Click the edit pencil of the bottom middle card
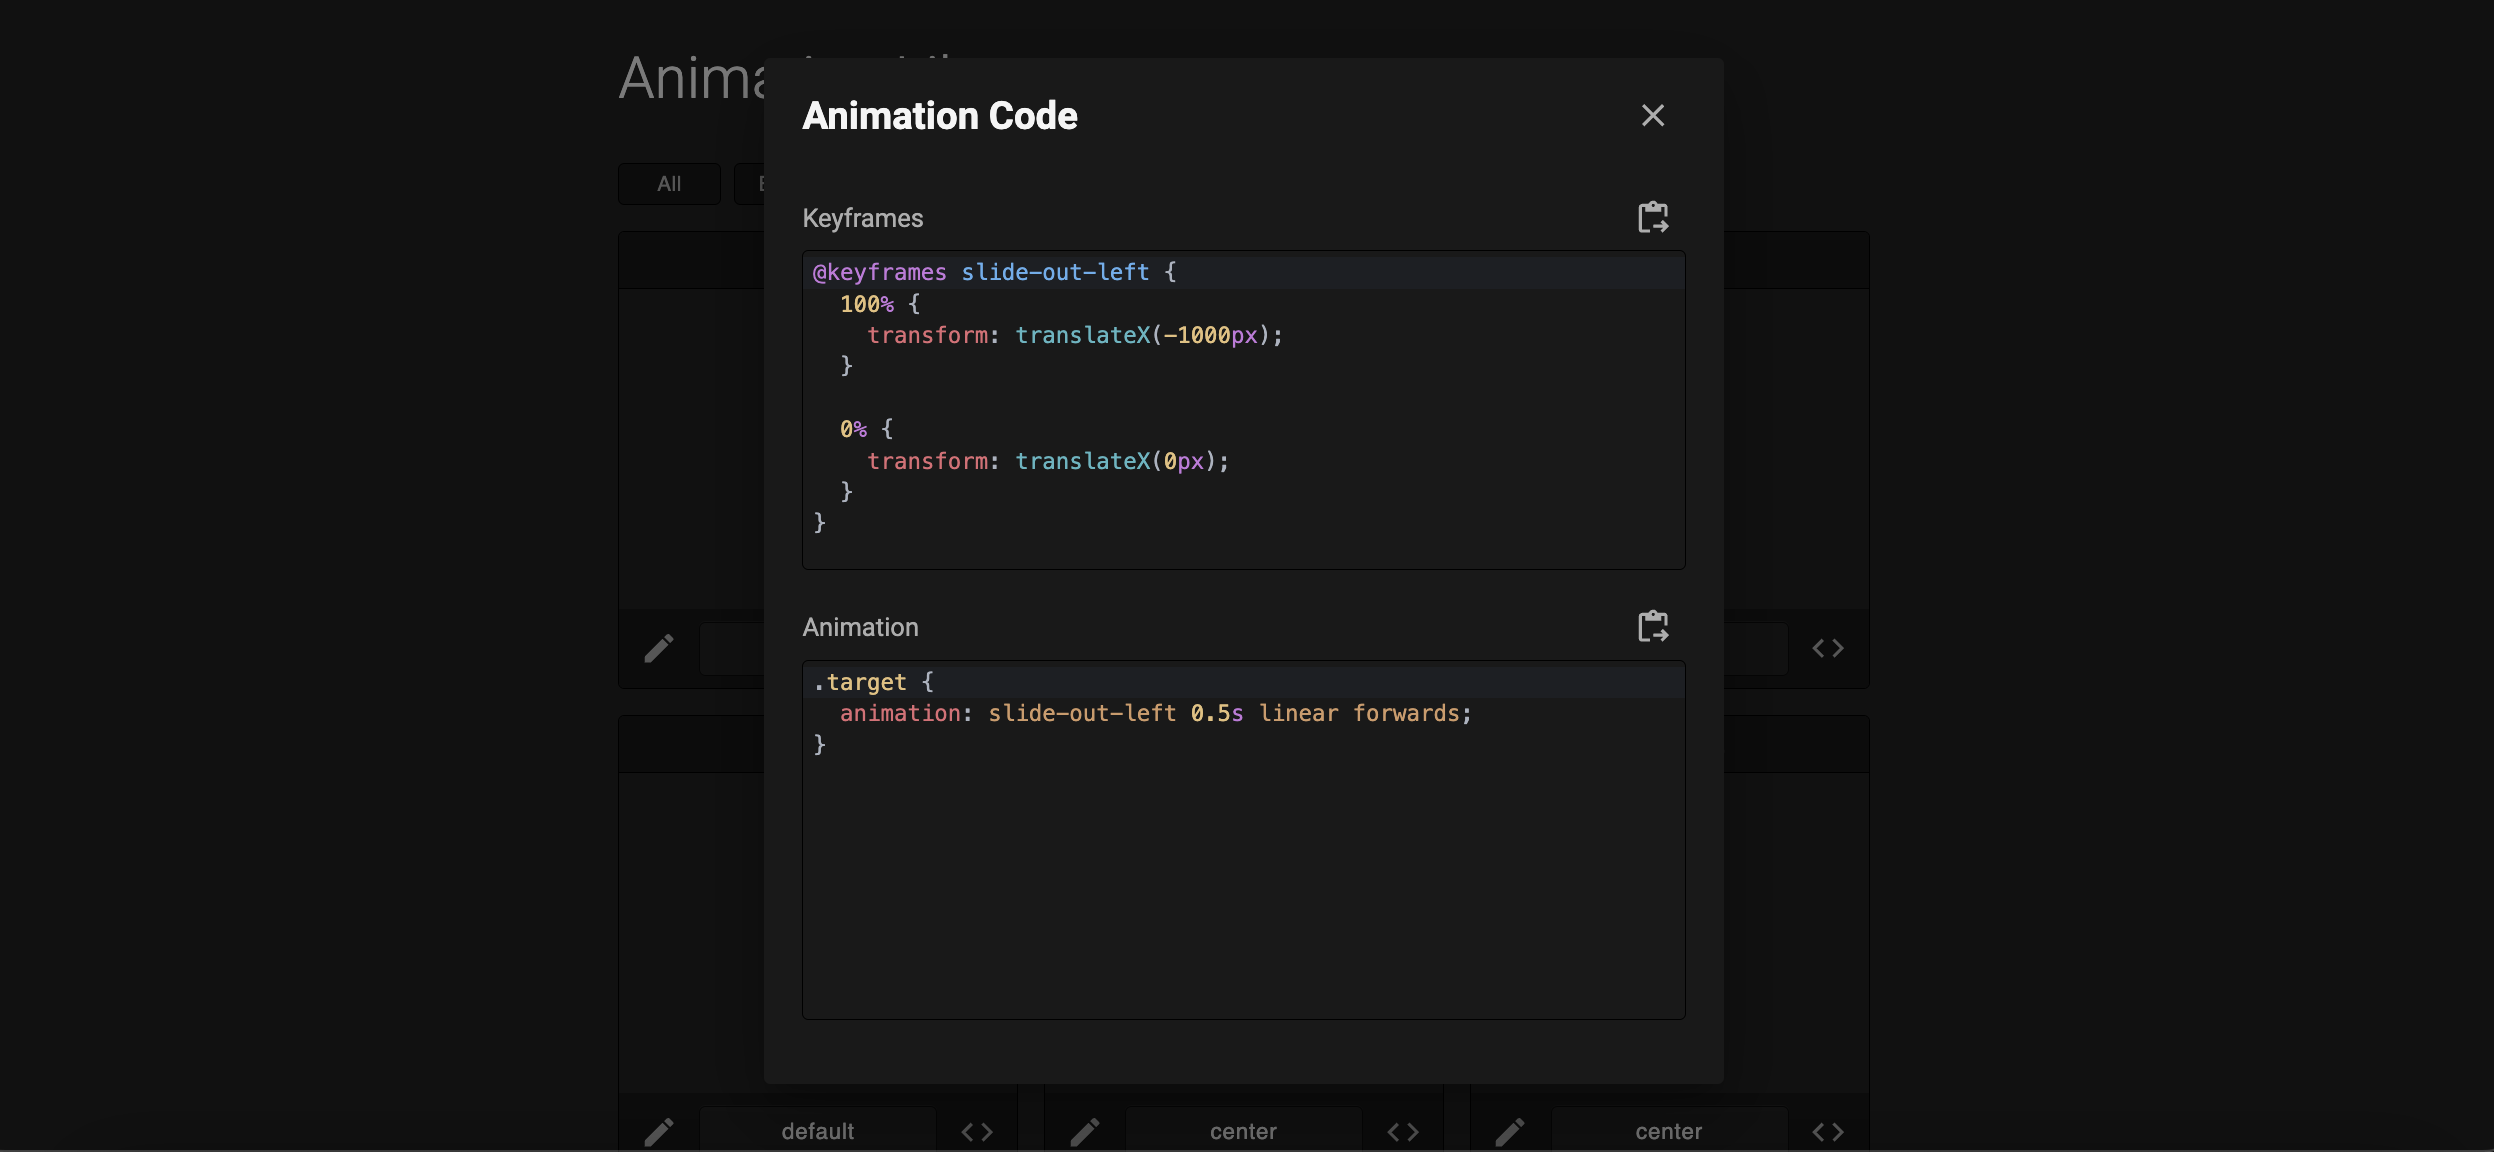Image resolution: width=2494 pixels, height=1152 pixels. (x=1085, y=1132)
